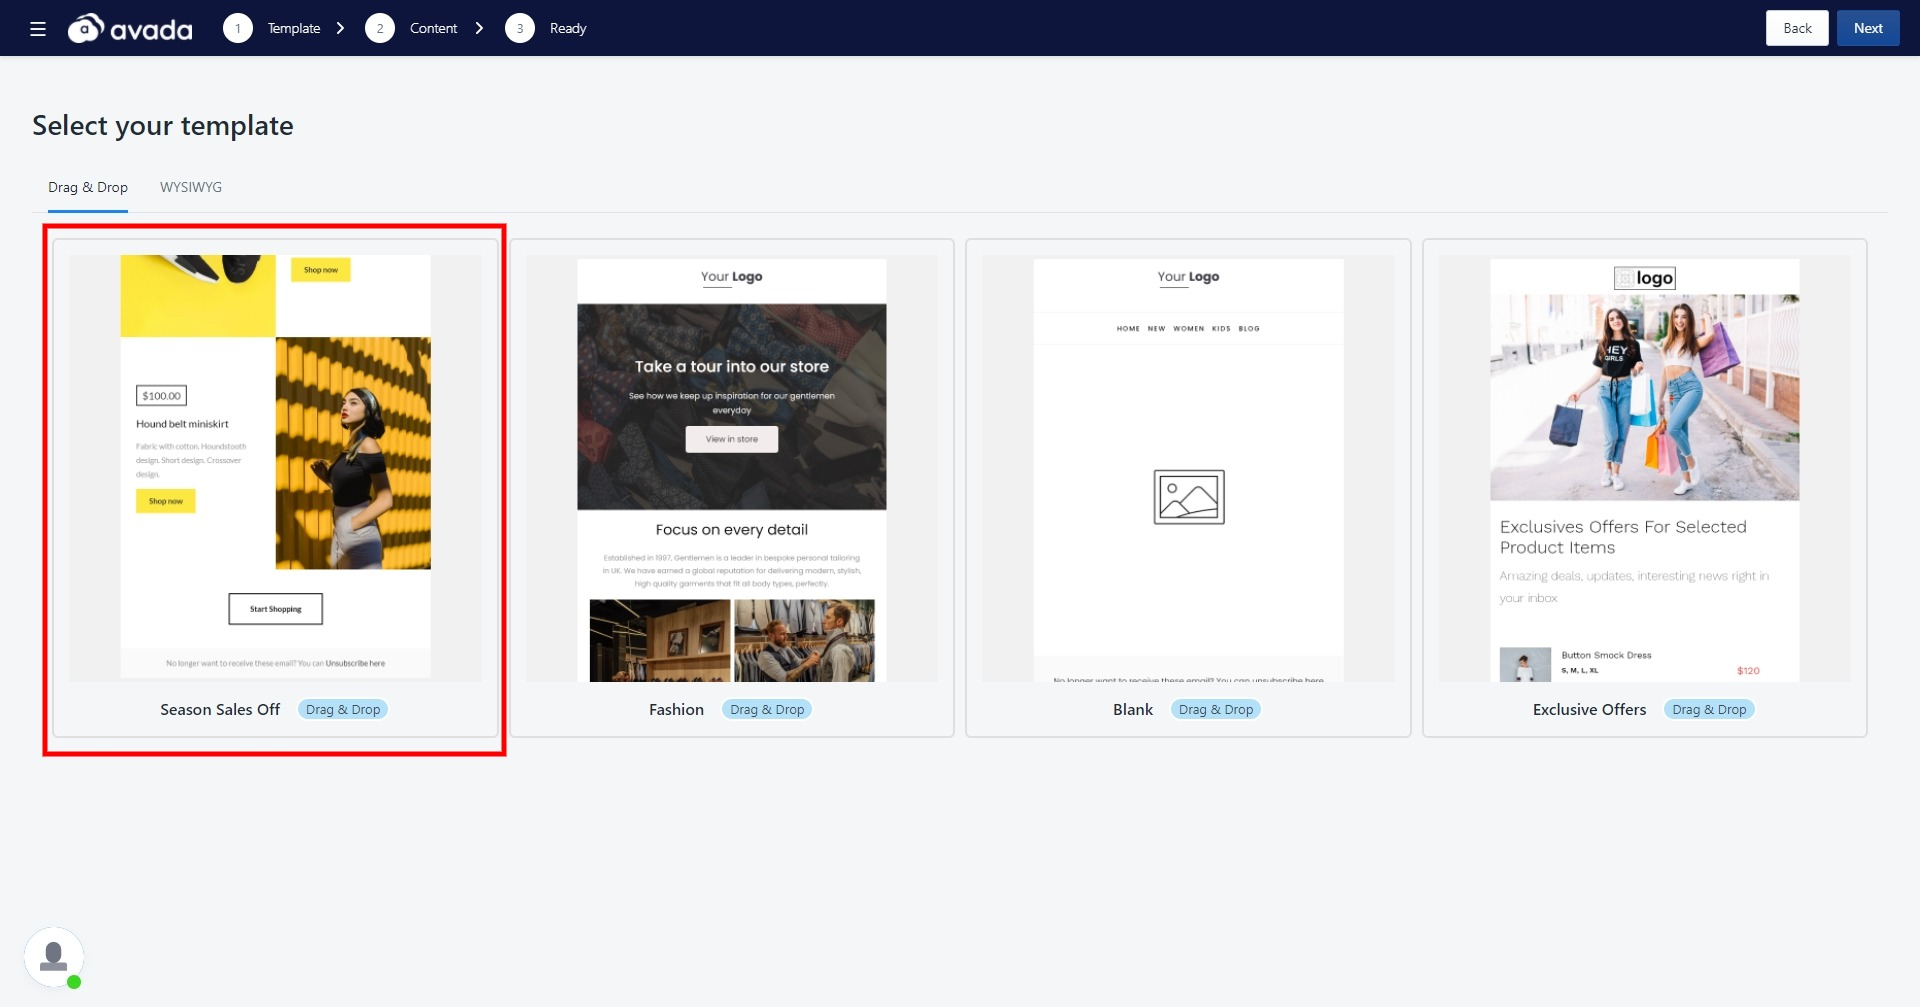Click step 2 circle for Content
The image size is (1920, 1007).
tap(379, 28)
